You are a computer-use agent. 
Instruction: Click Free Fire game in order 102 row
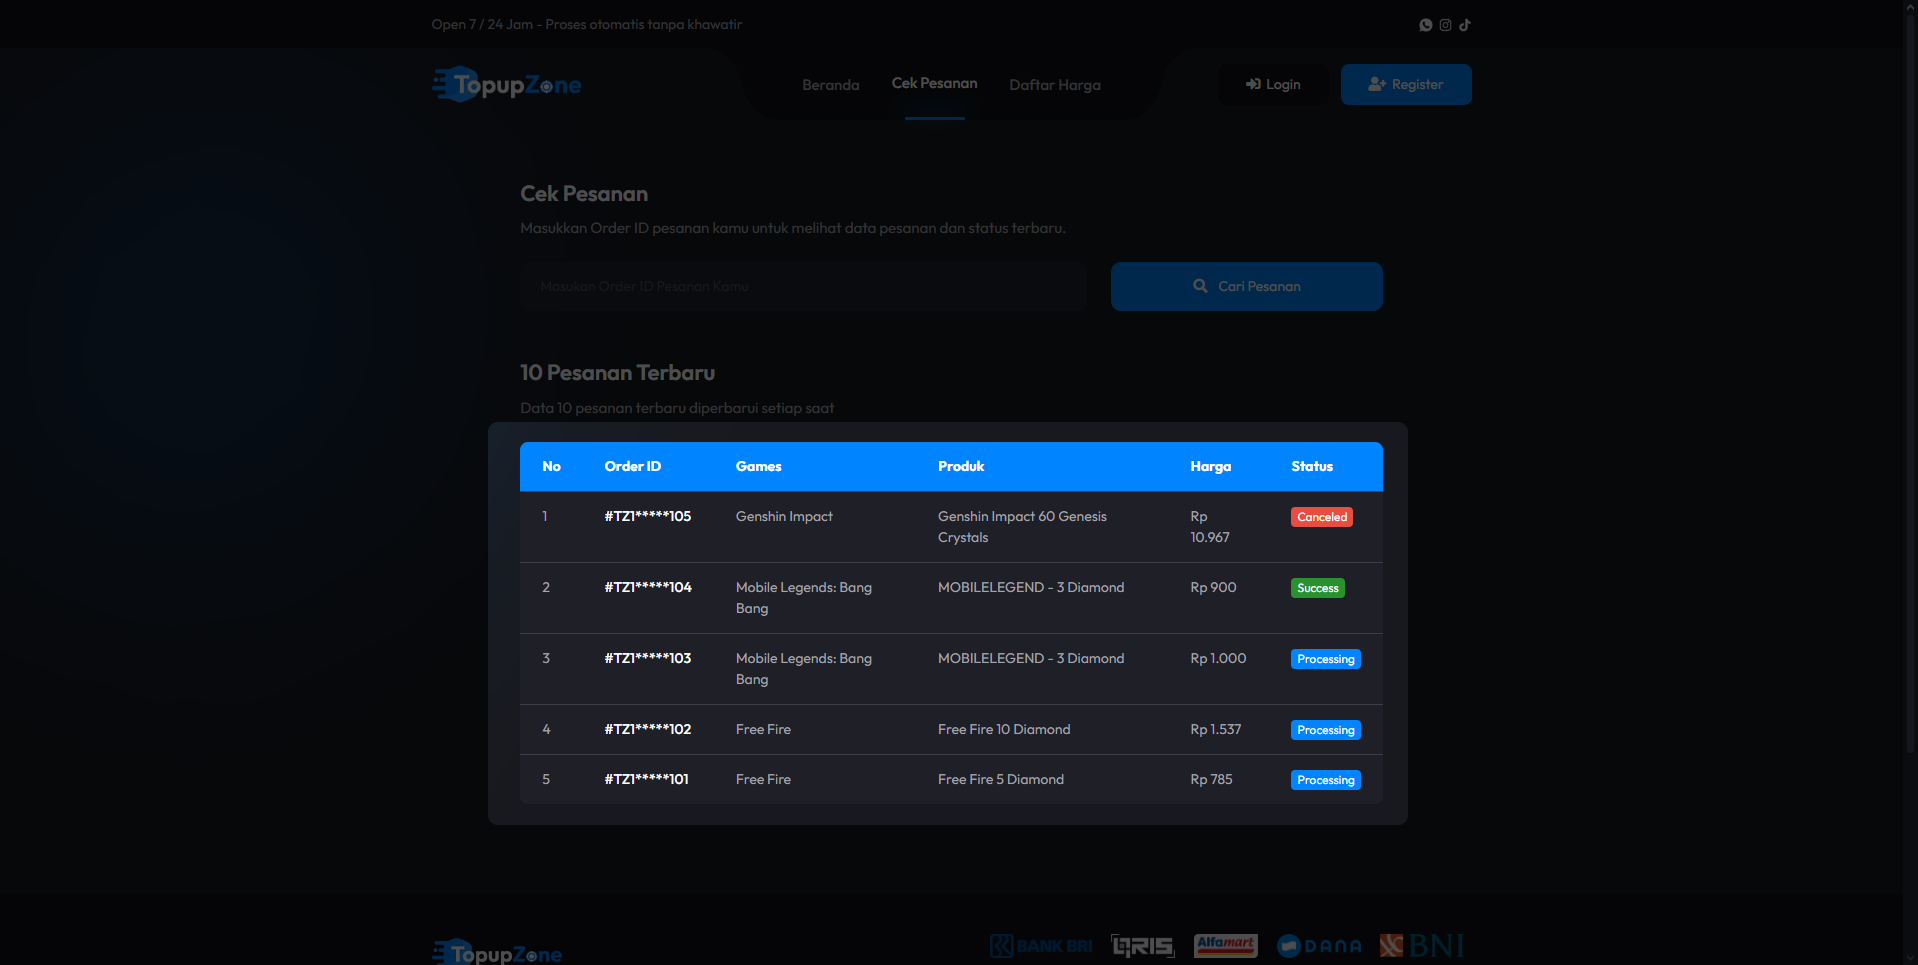coord(763,729)
